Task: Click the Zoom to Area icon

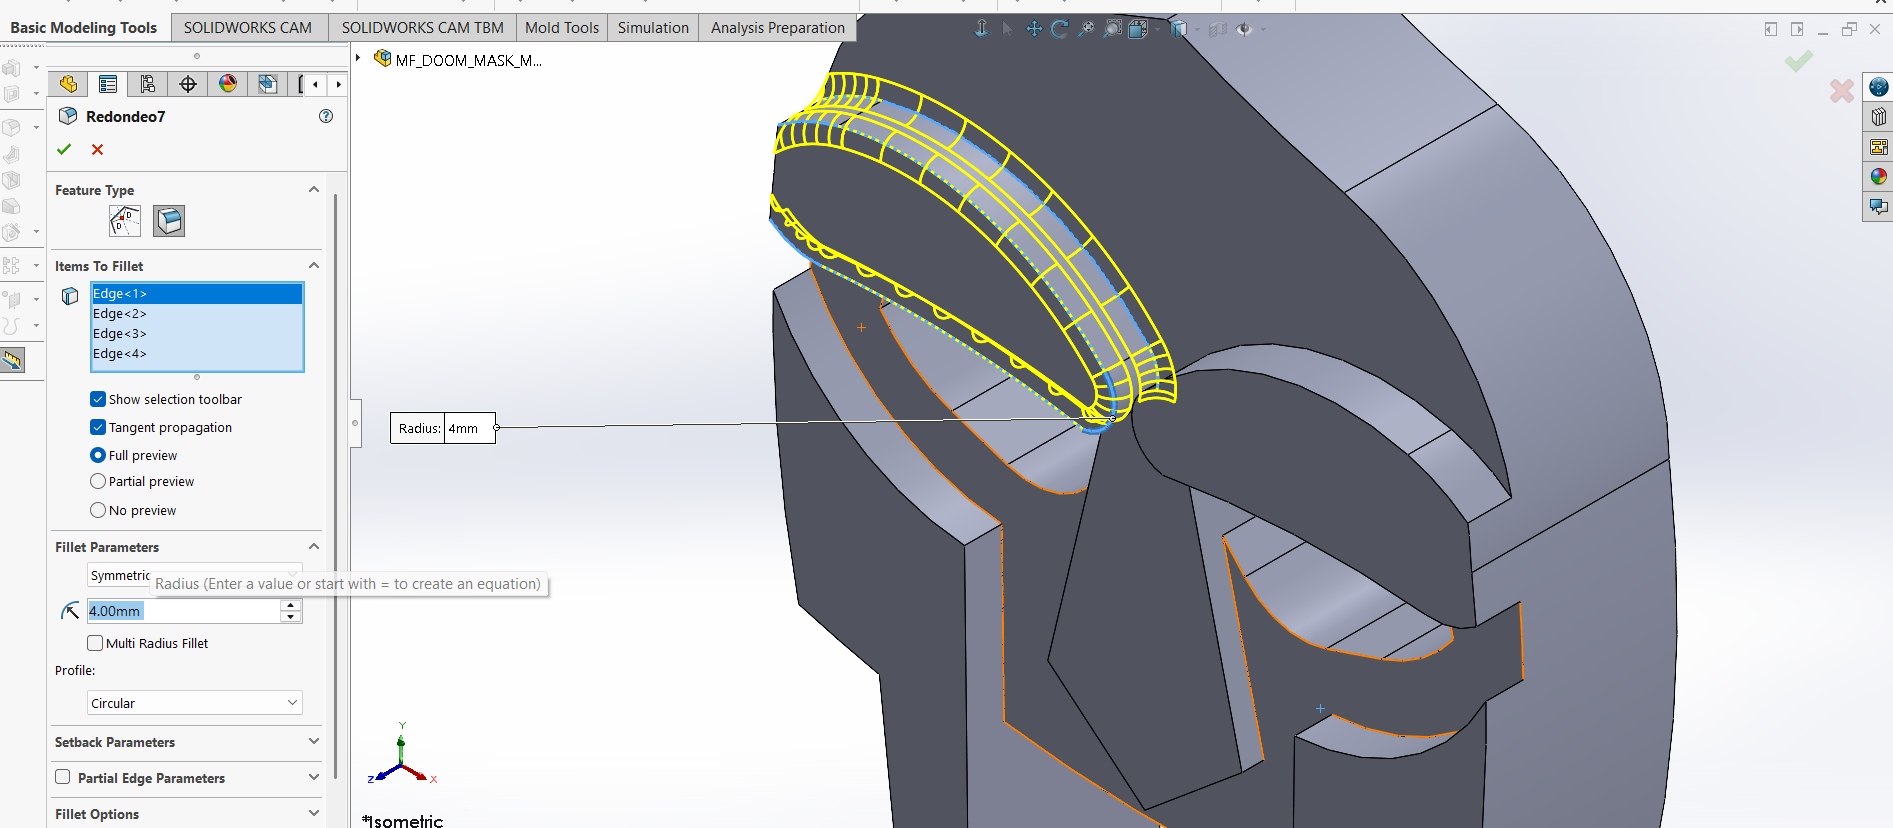Action: pos(1112,29)
